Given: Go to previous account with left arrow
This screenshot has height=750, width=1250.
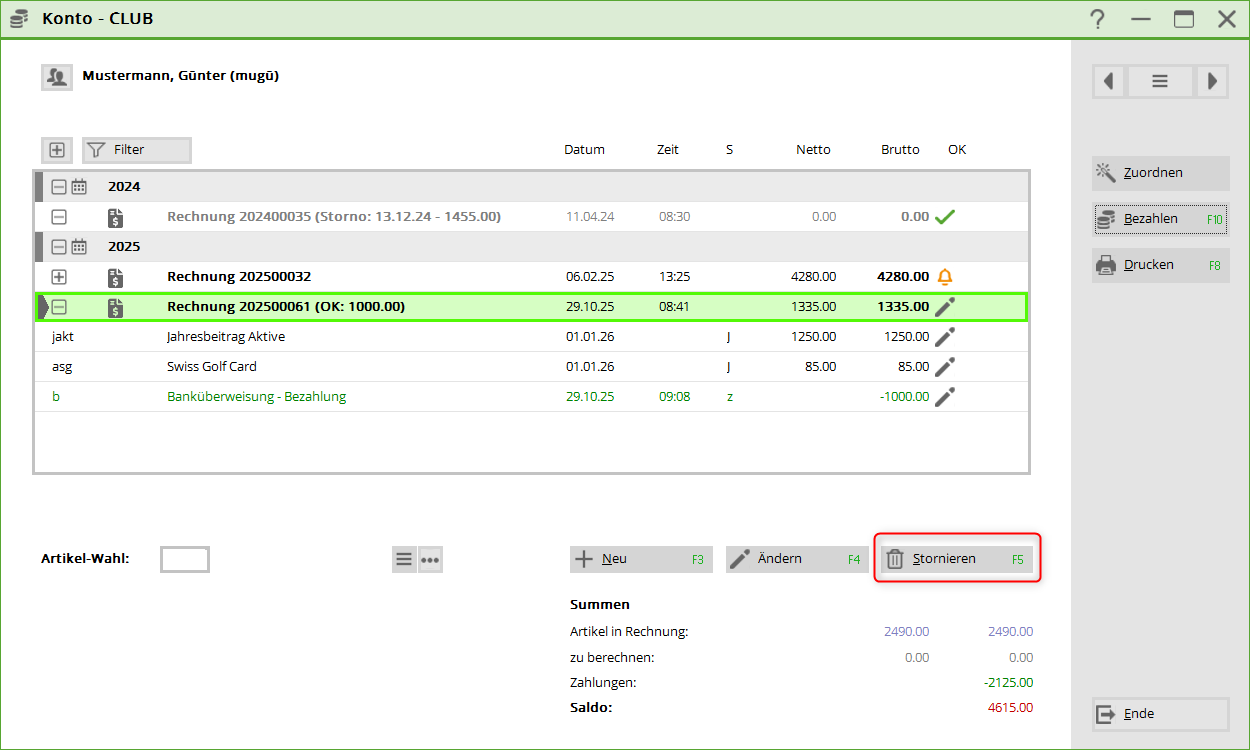Looking at the screenshot, I should tap(1108, 82).
